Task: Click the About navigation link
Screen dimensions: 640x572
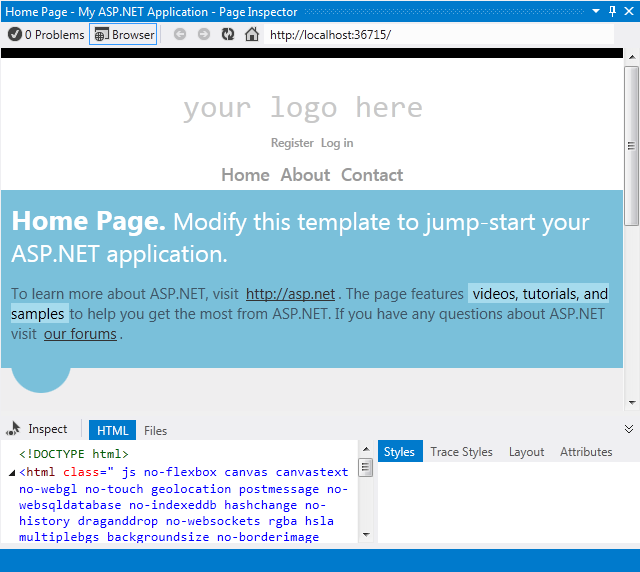Action: [x=305, y=175]
